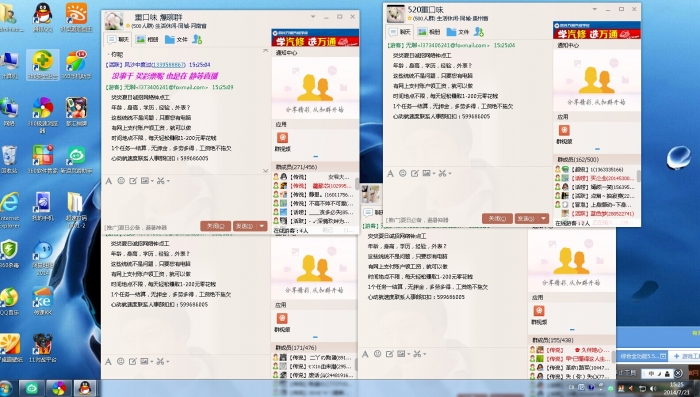Open font settings in 重口味 聊聊群 window
The width and height of the screenshot is (700, 397).
click(x=109, y=181)
